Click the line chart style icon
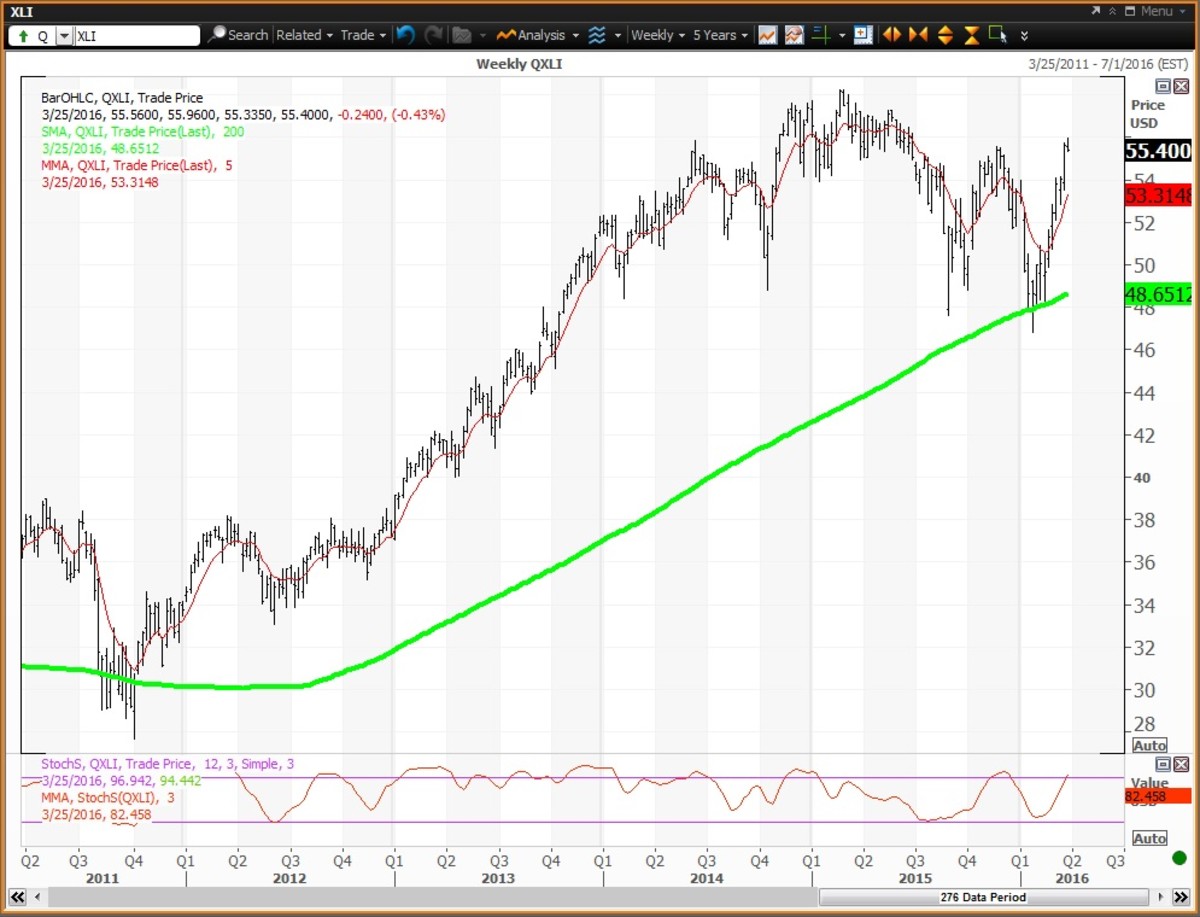The height and width of the screenshot is (917, 1200). pyautogui.click(x=768, y=35)
